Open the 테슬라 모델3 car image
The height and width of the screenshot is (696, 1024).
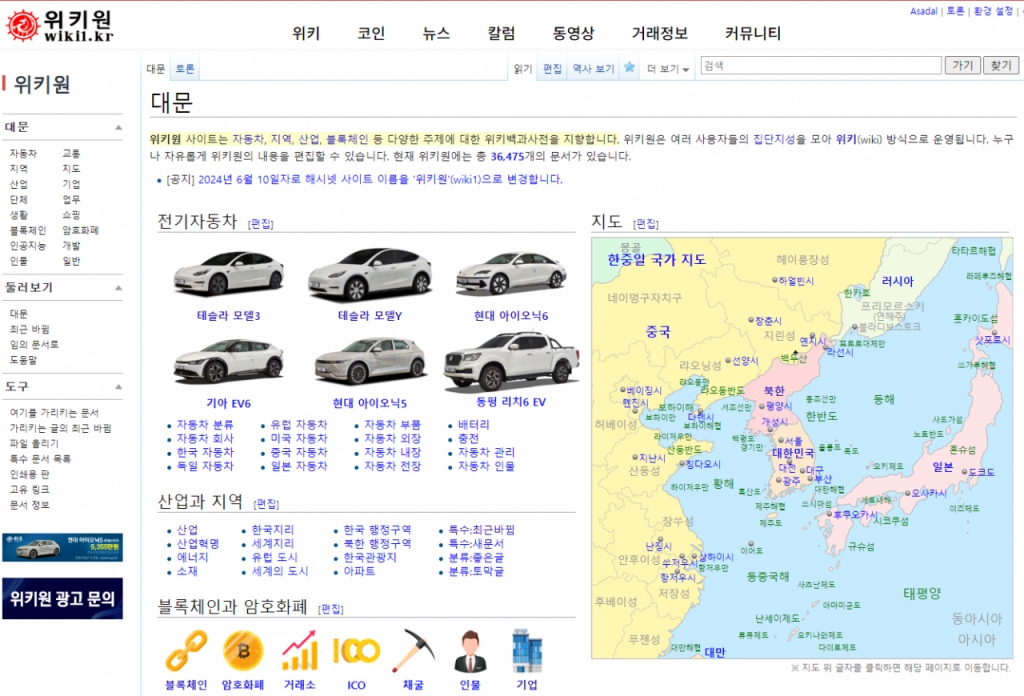(x=229, y=272)
